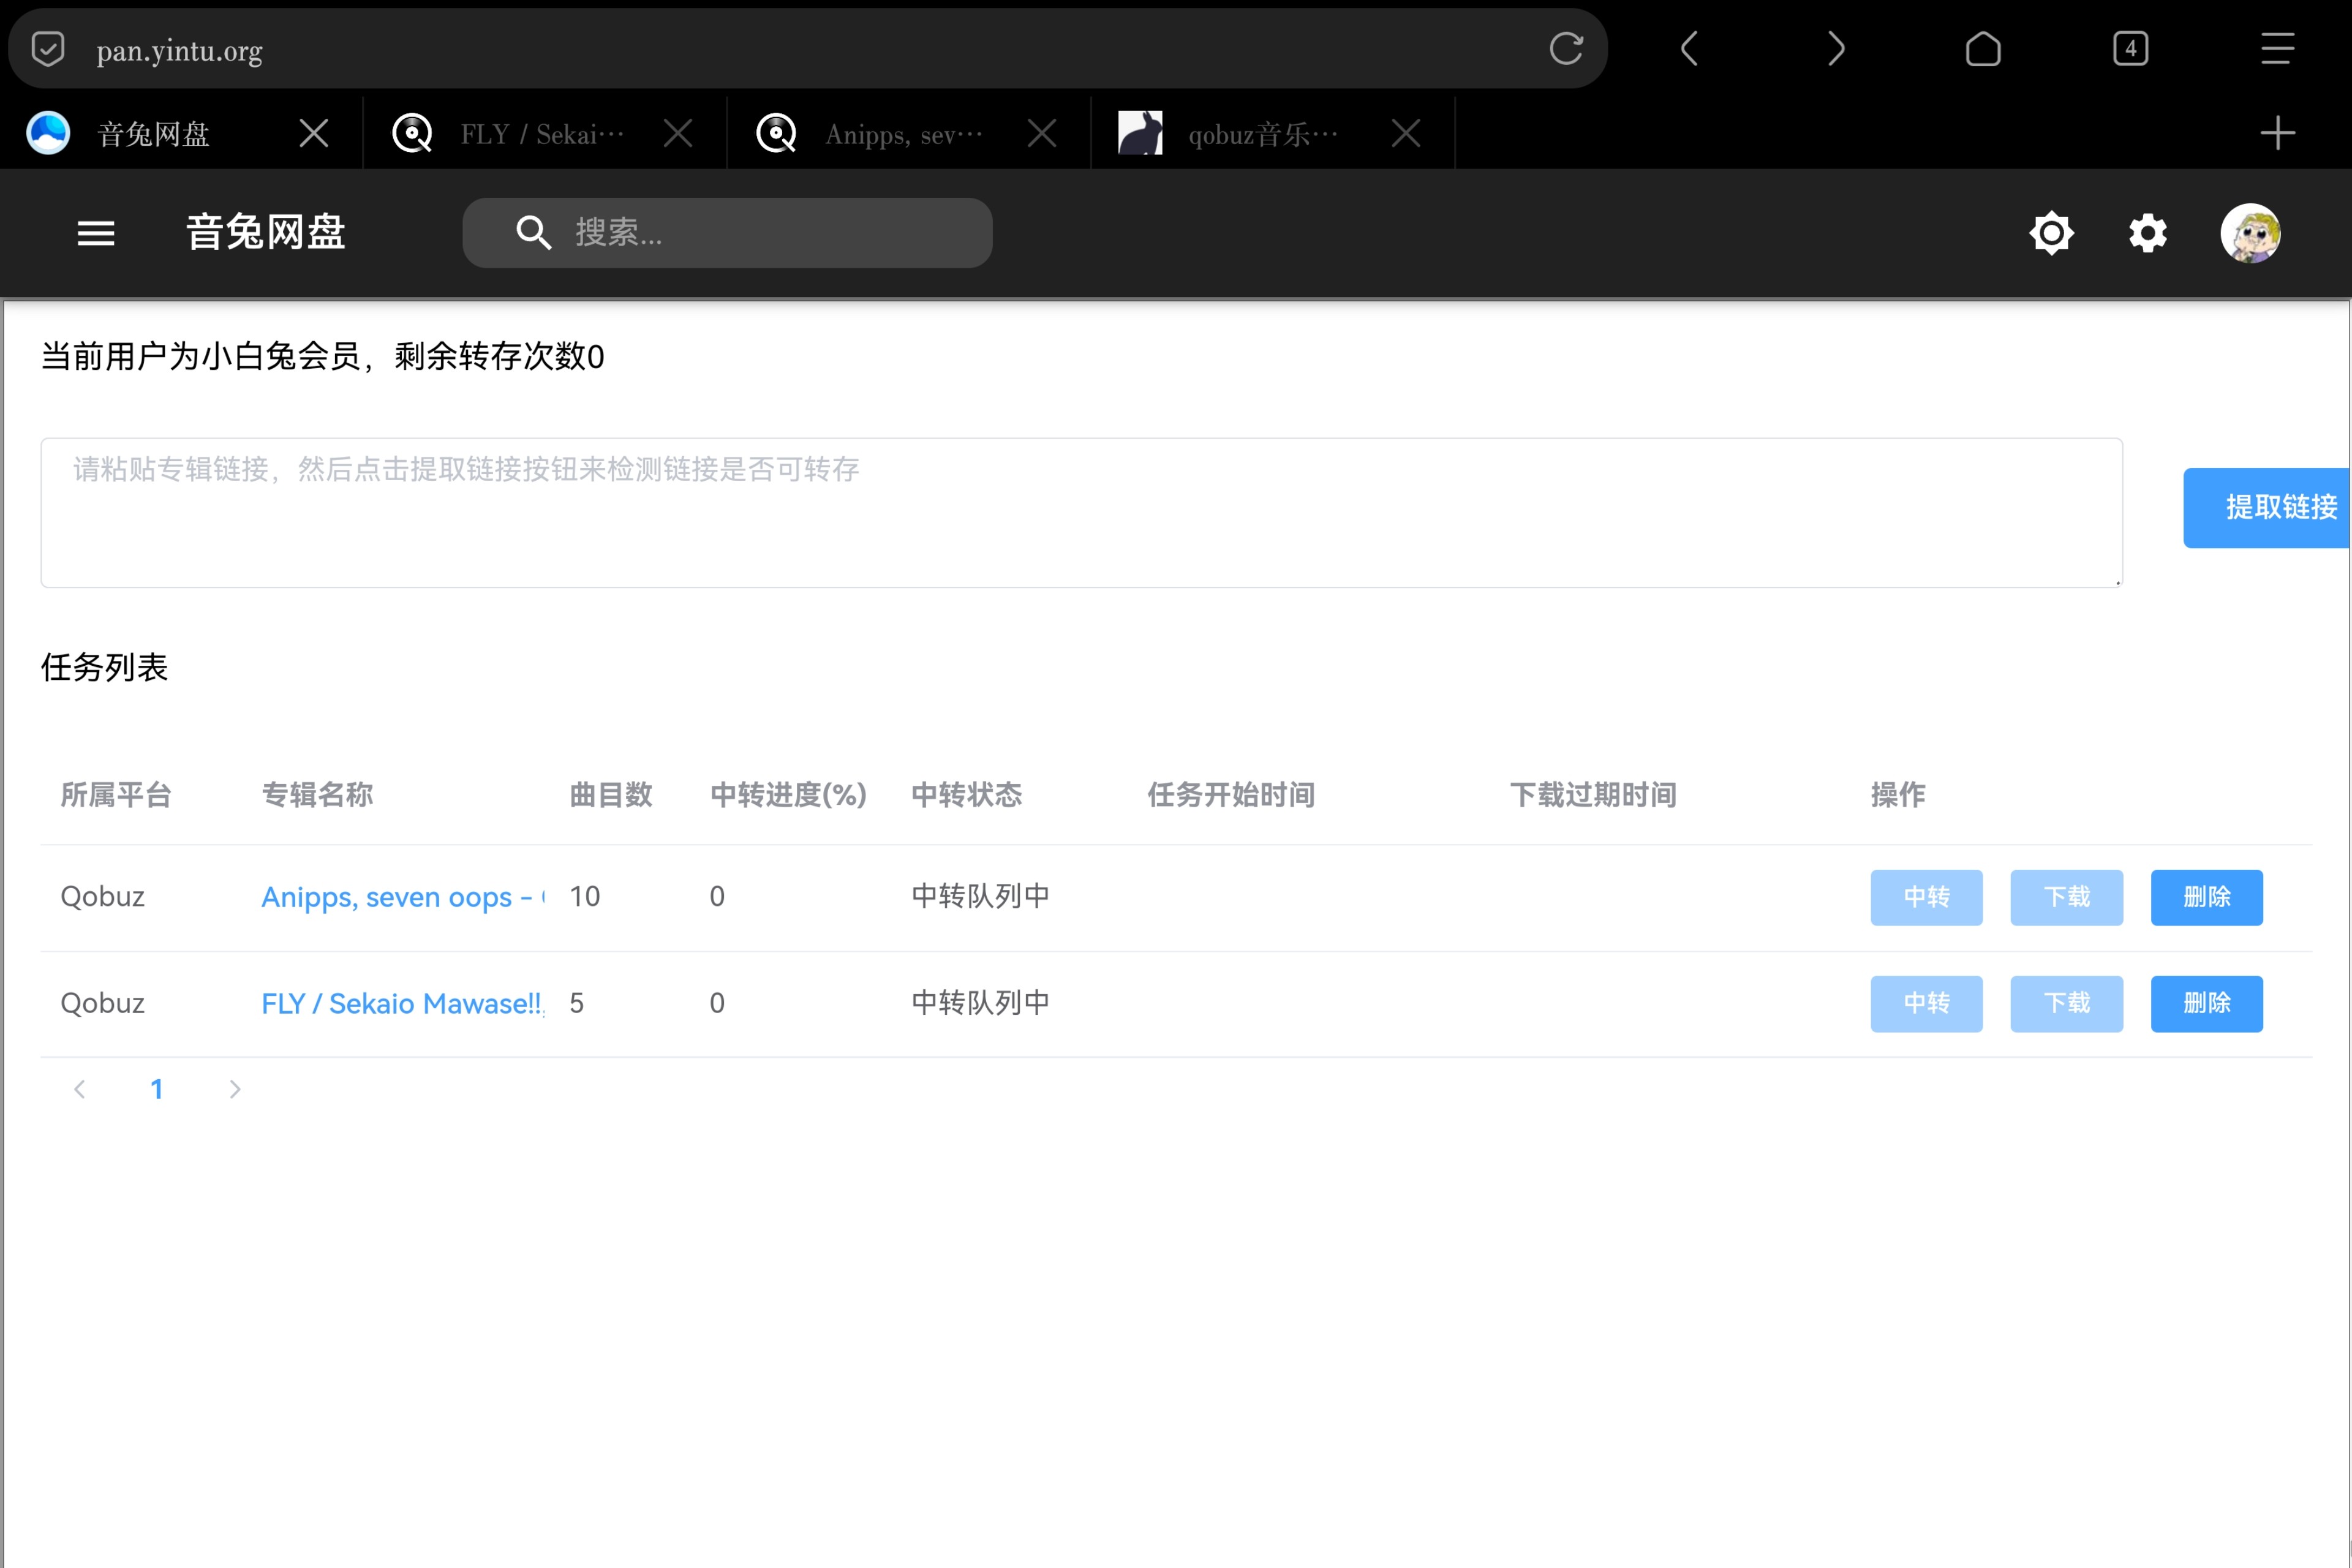Click 中转 for the FLY / Sekaio row
2352x1568 pixels.
1926,1003
